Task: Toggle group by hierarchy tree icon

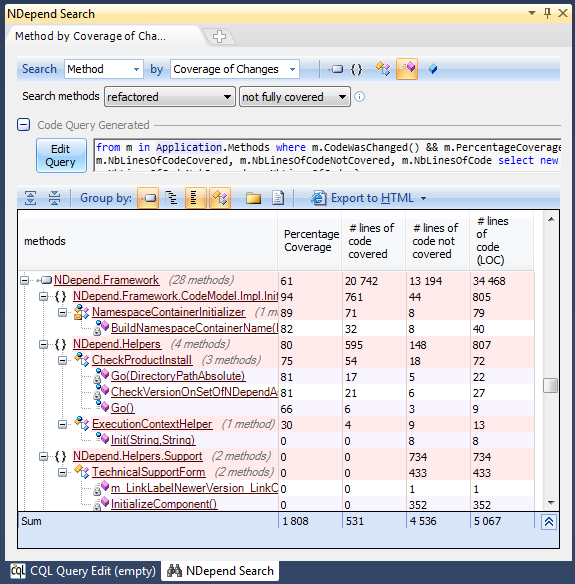Action: pyautogui.click(x=171, y=198)
